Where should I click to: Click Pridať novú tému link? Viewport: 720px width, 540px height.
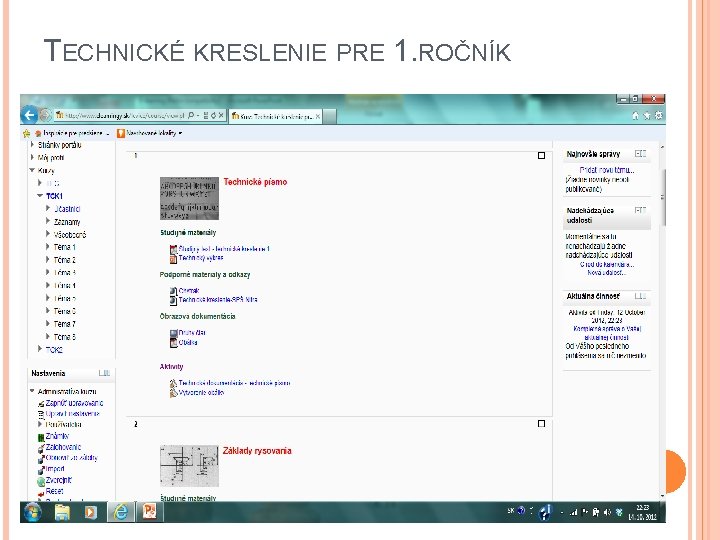pyautogui.click(x=607, y=170)
